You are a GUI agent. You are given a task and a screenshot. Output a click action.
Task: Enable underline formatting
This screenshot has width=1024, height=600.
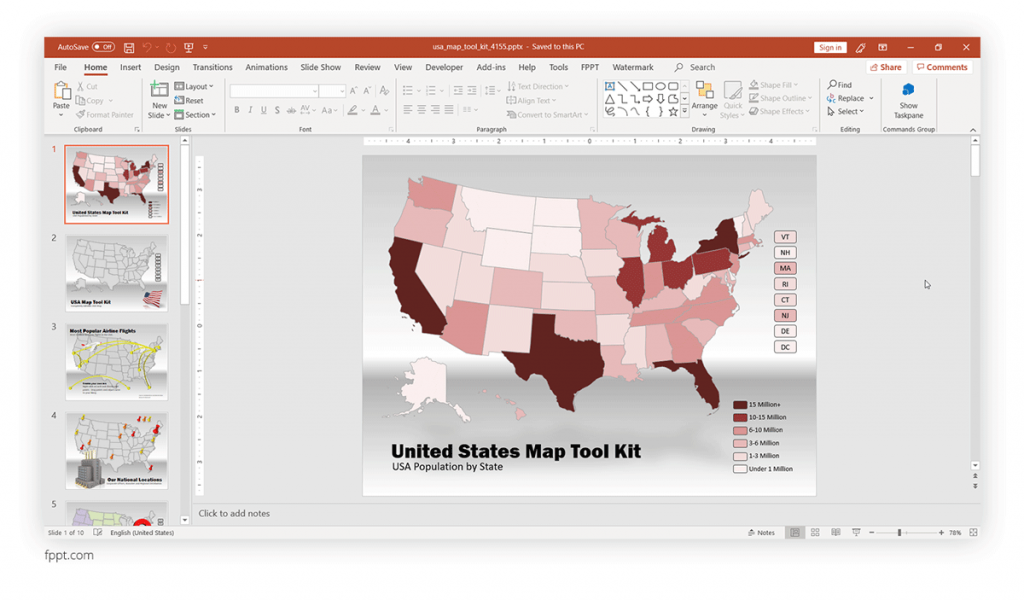click(262, 110)
